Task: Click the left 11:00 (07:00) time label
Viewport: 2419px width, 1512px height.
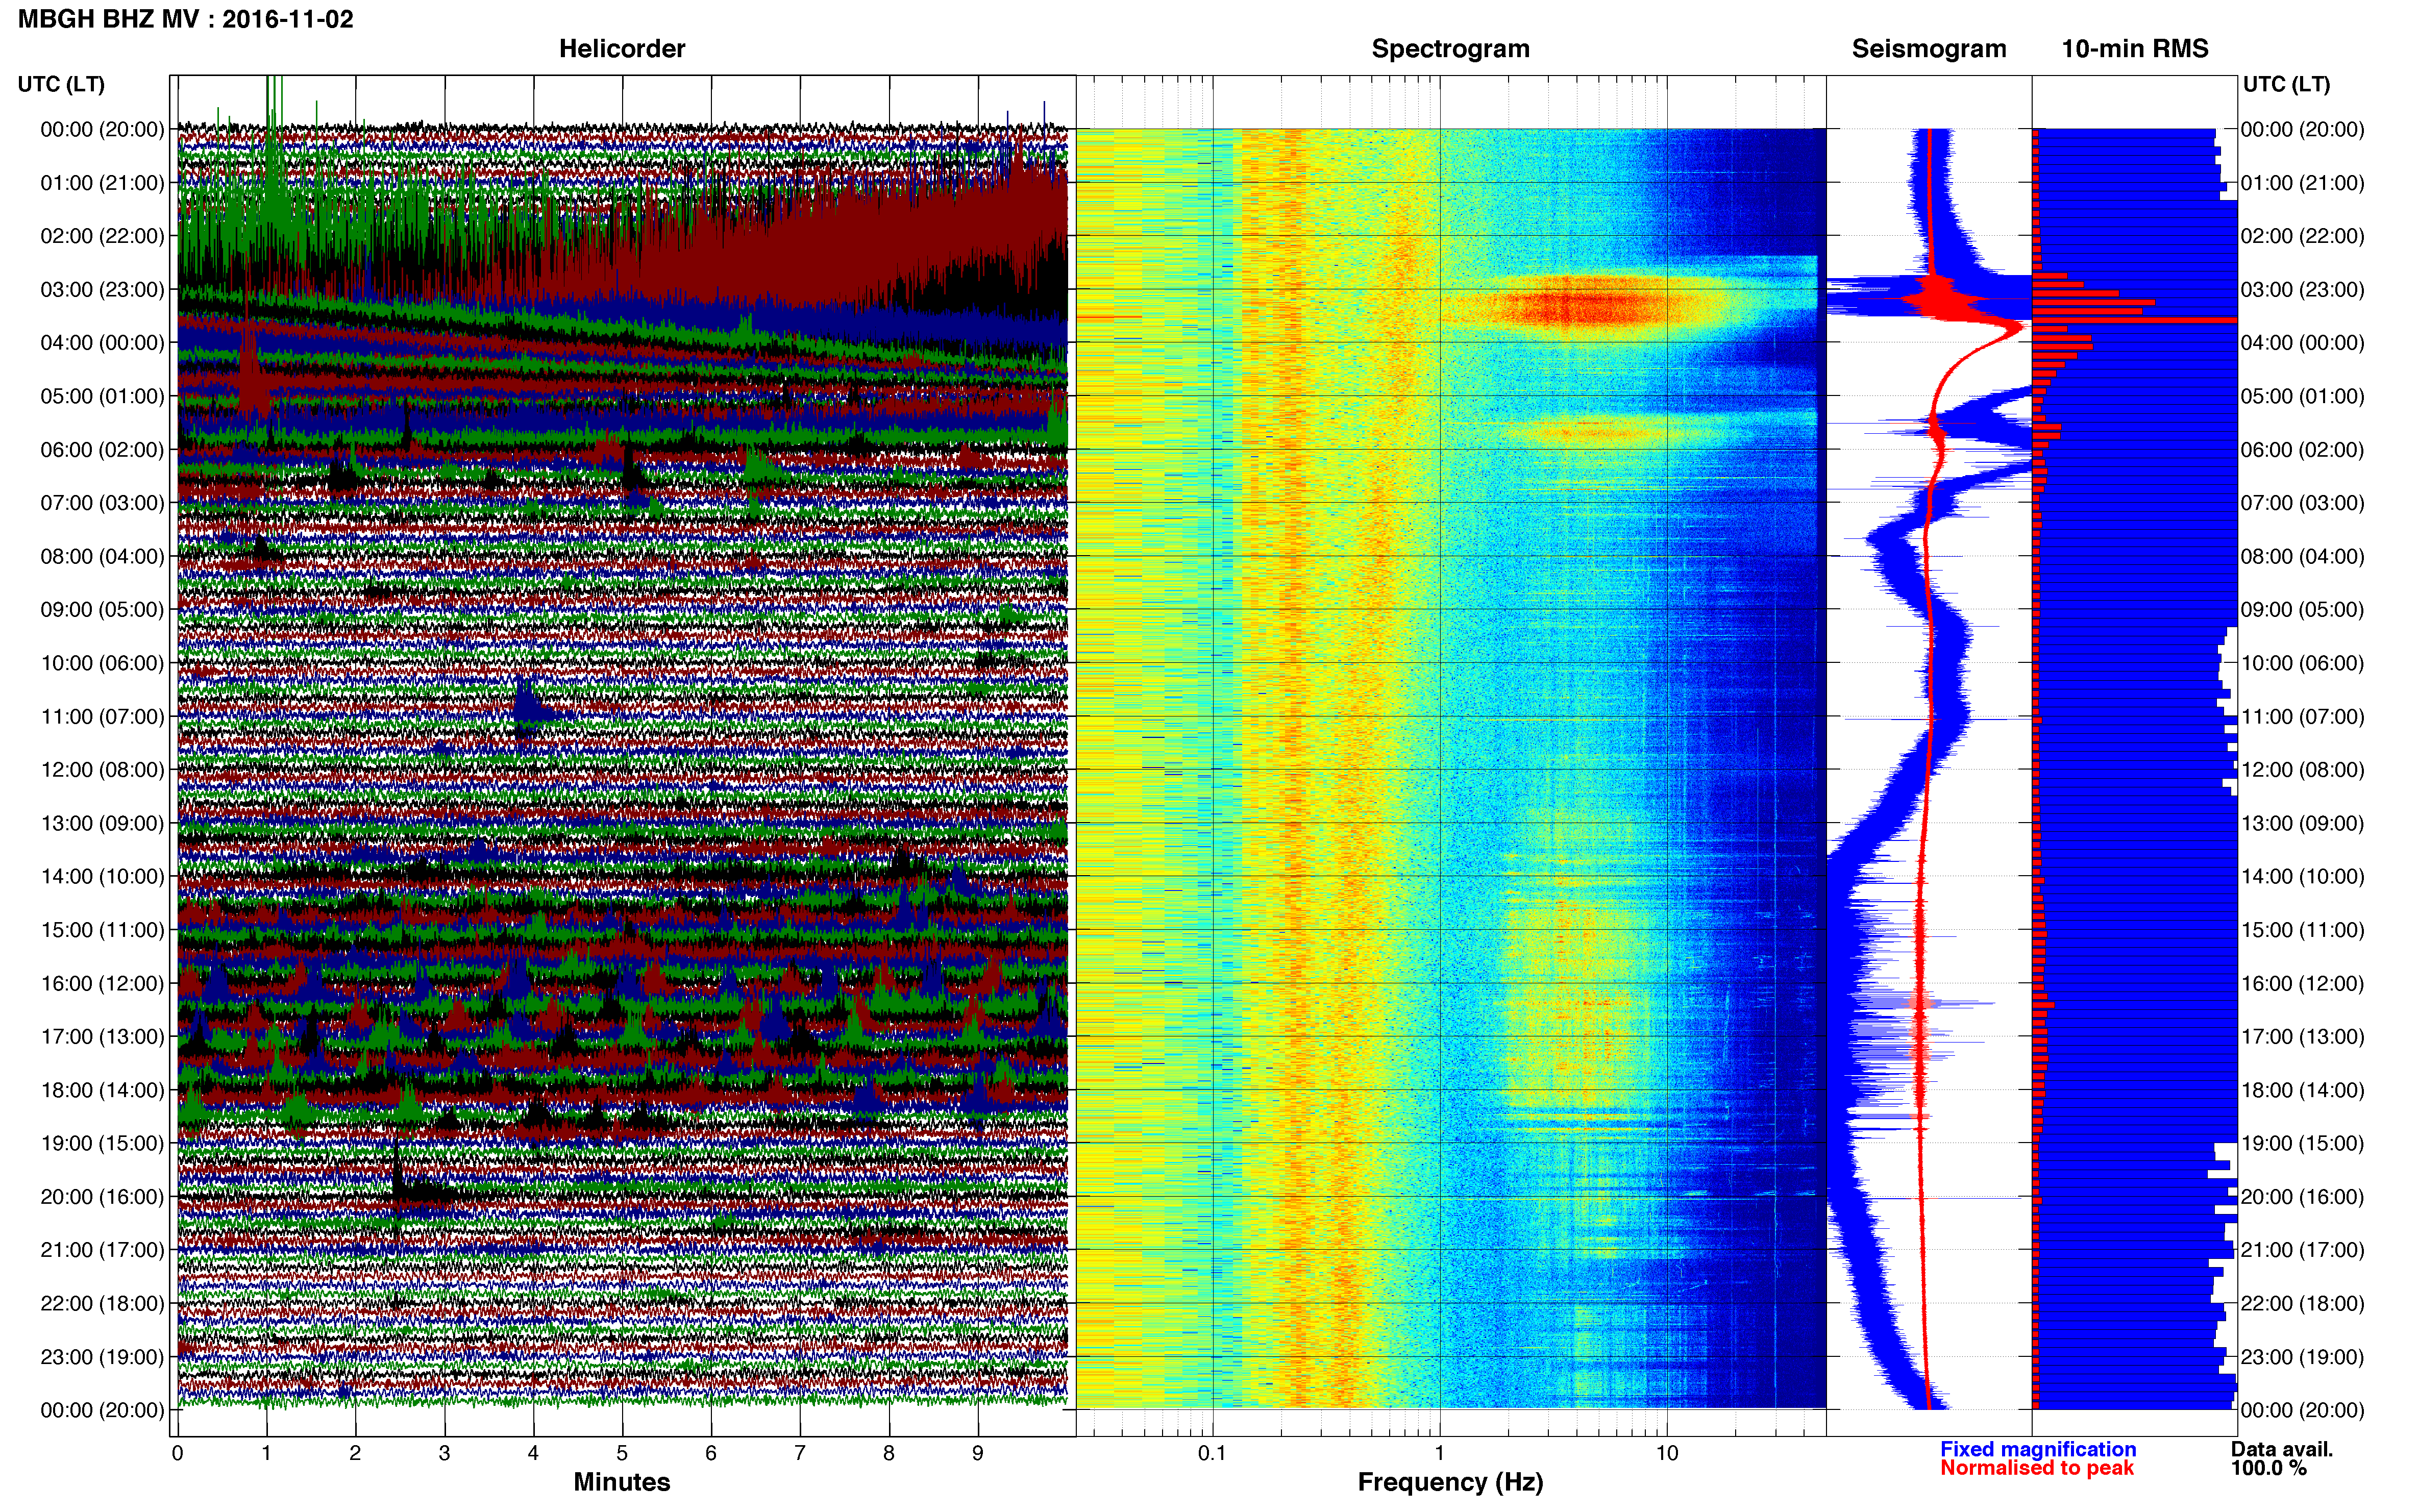Action: [x=102, y=717]
